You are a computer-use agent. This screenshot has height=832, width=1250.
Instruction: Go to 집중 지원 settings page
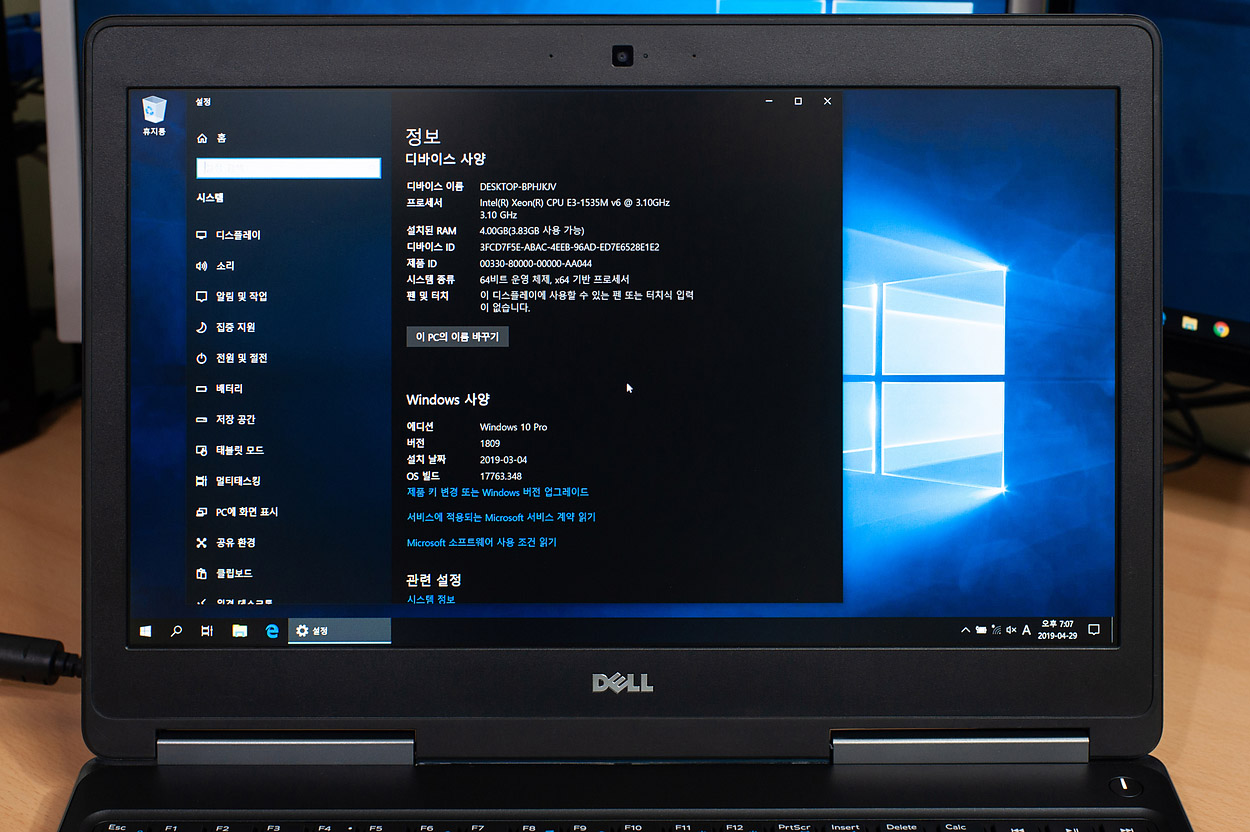point(235,327)
